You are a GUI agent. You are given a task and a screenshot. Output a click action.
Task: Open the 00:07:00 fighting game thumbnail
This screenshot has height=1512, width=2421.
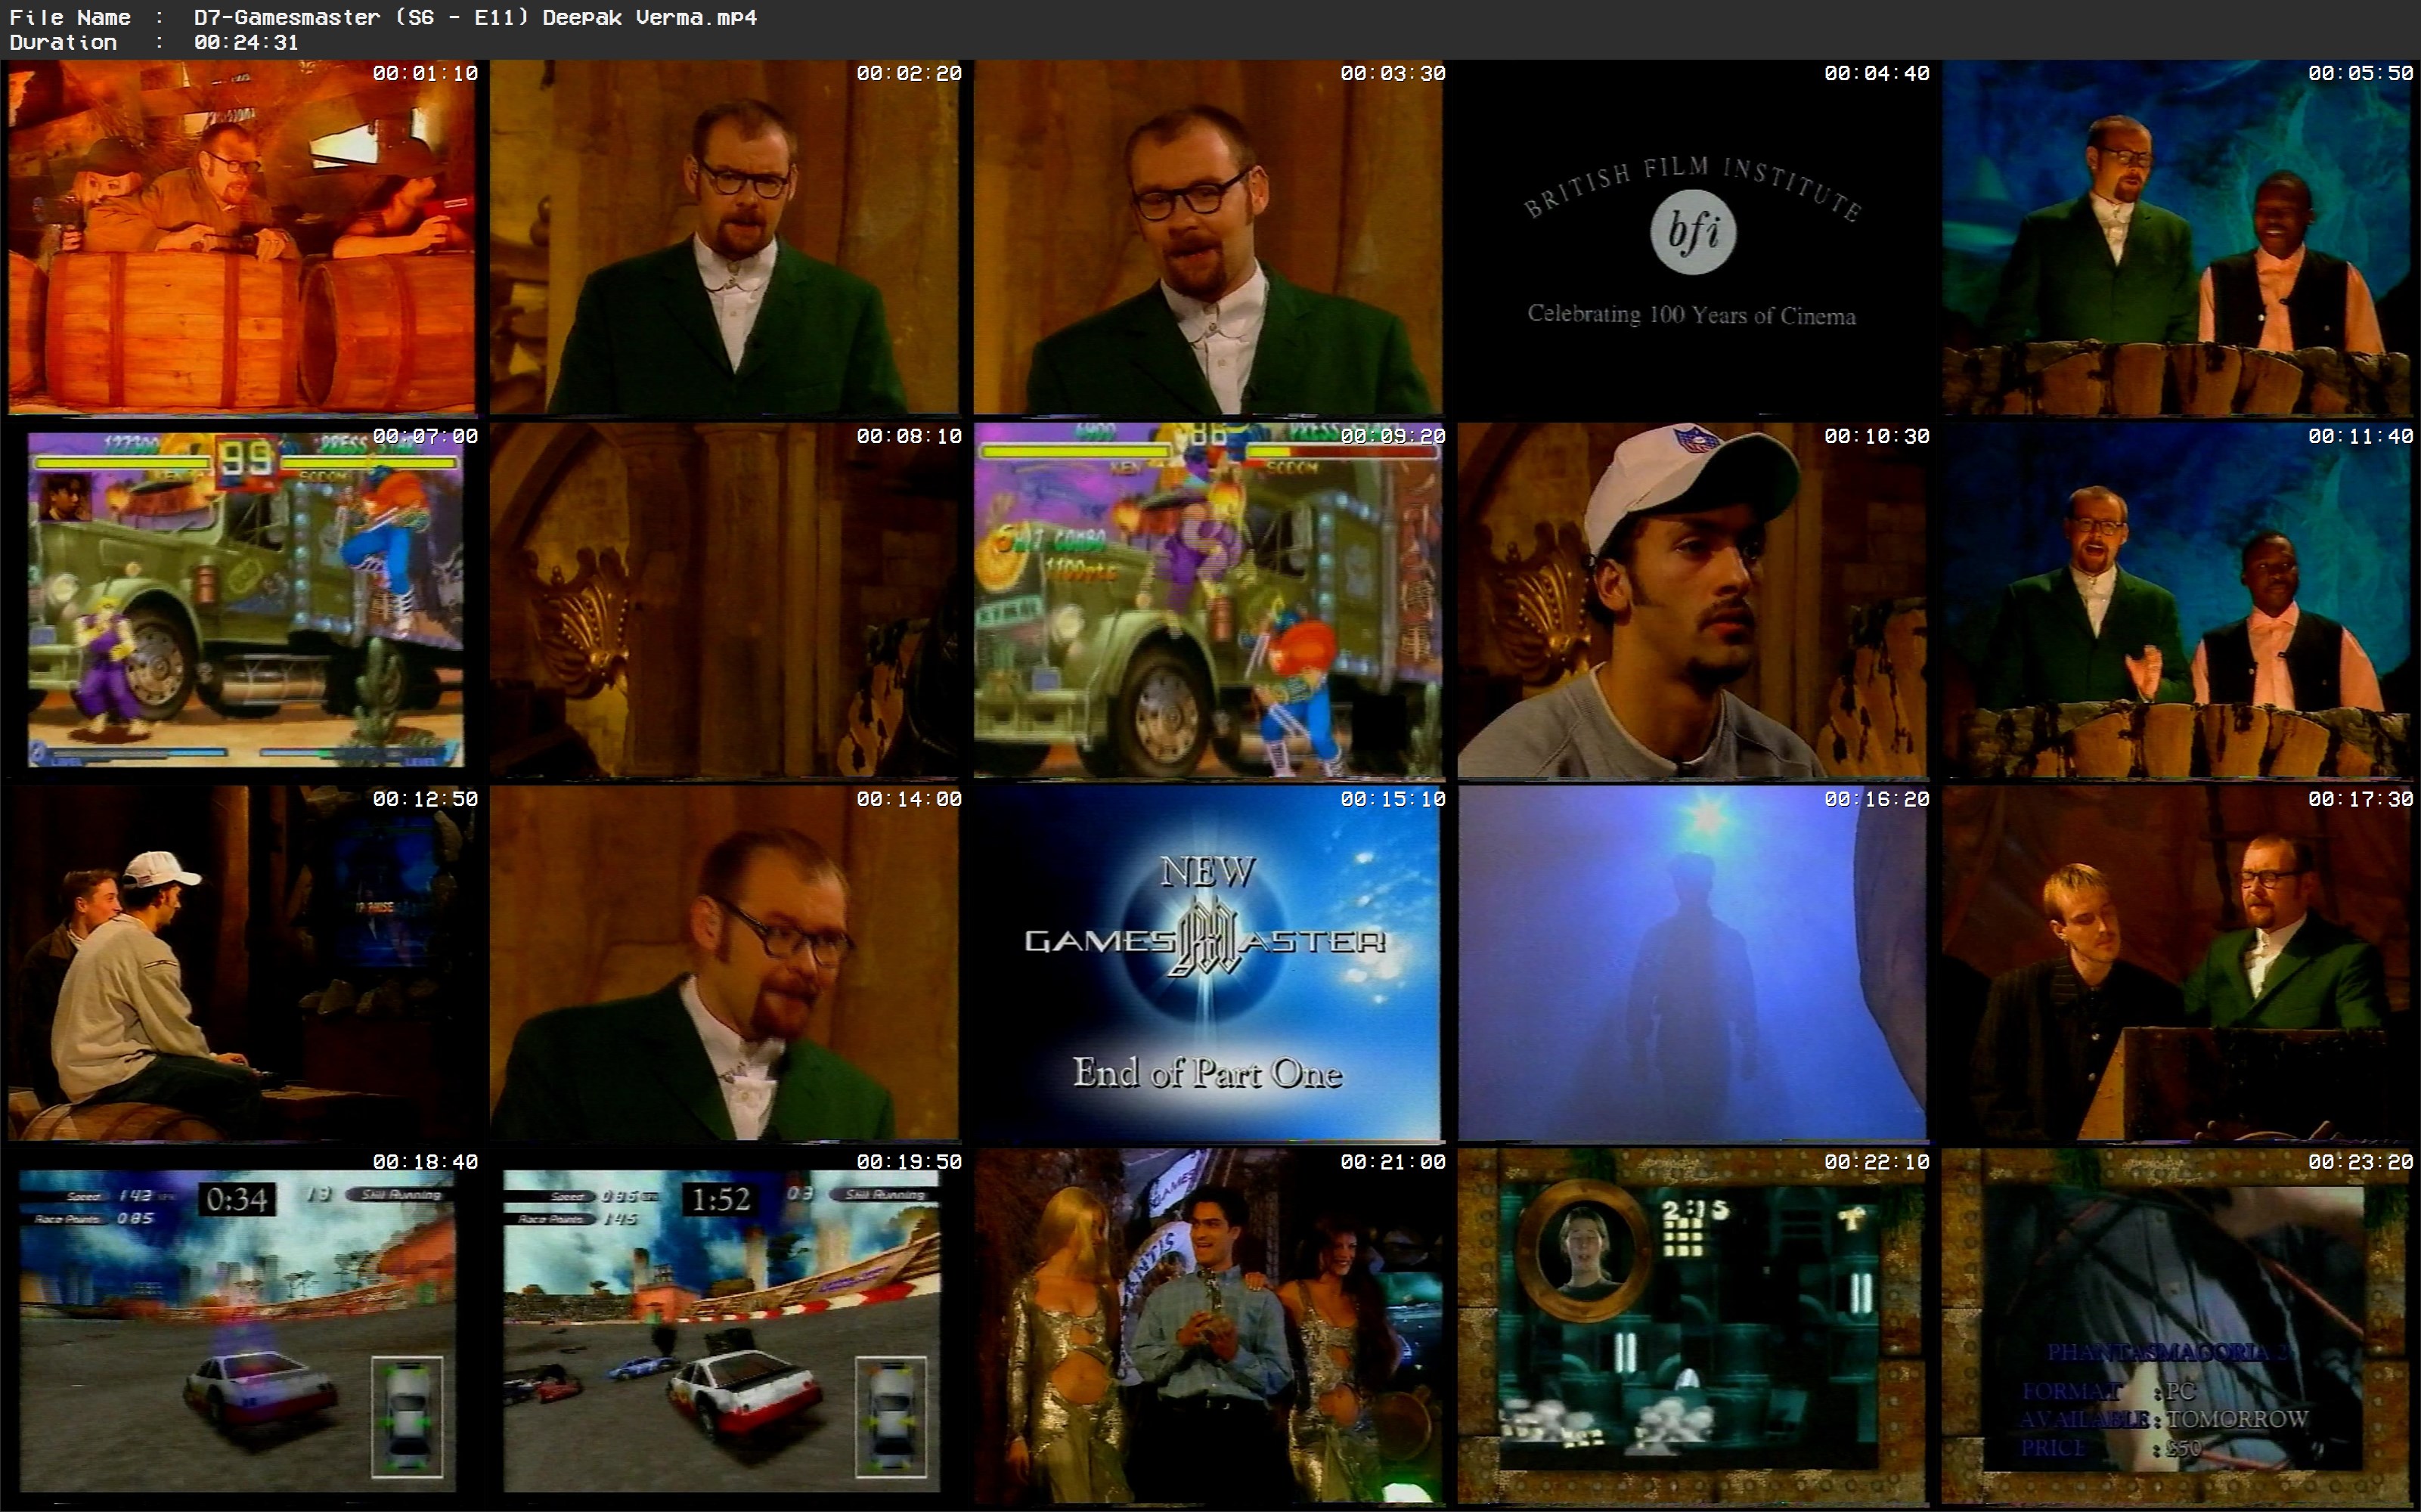coord(242,600)
